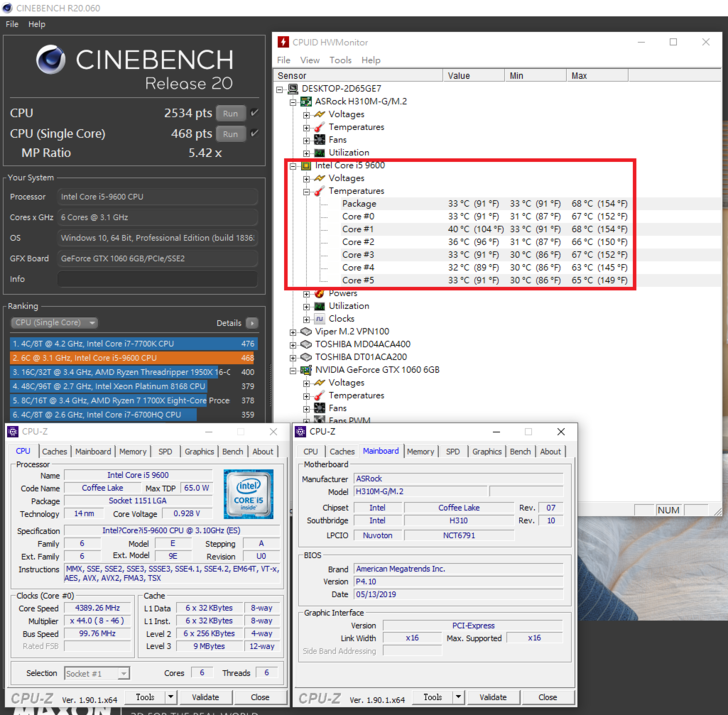Click the ranking Details arrow button
Viewport: 728px width, 715px height.
pyautogui.click(x=251, y=323)
